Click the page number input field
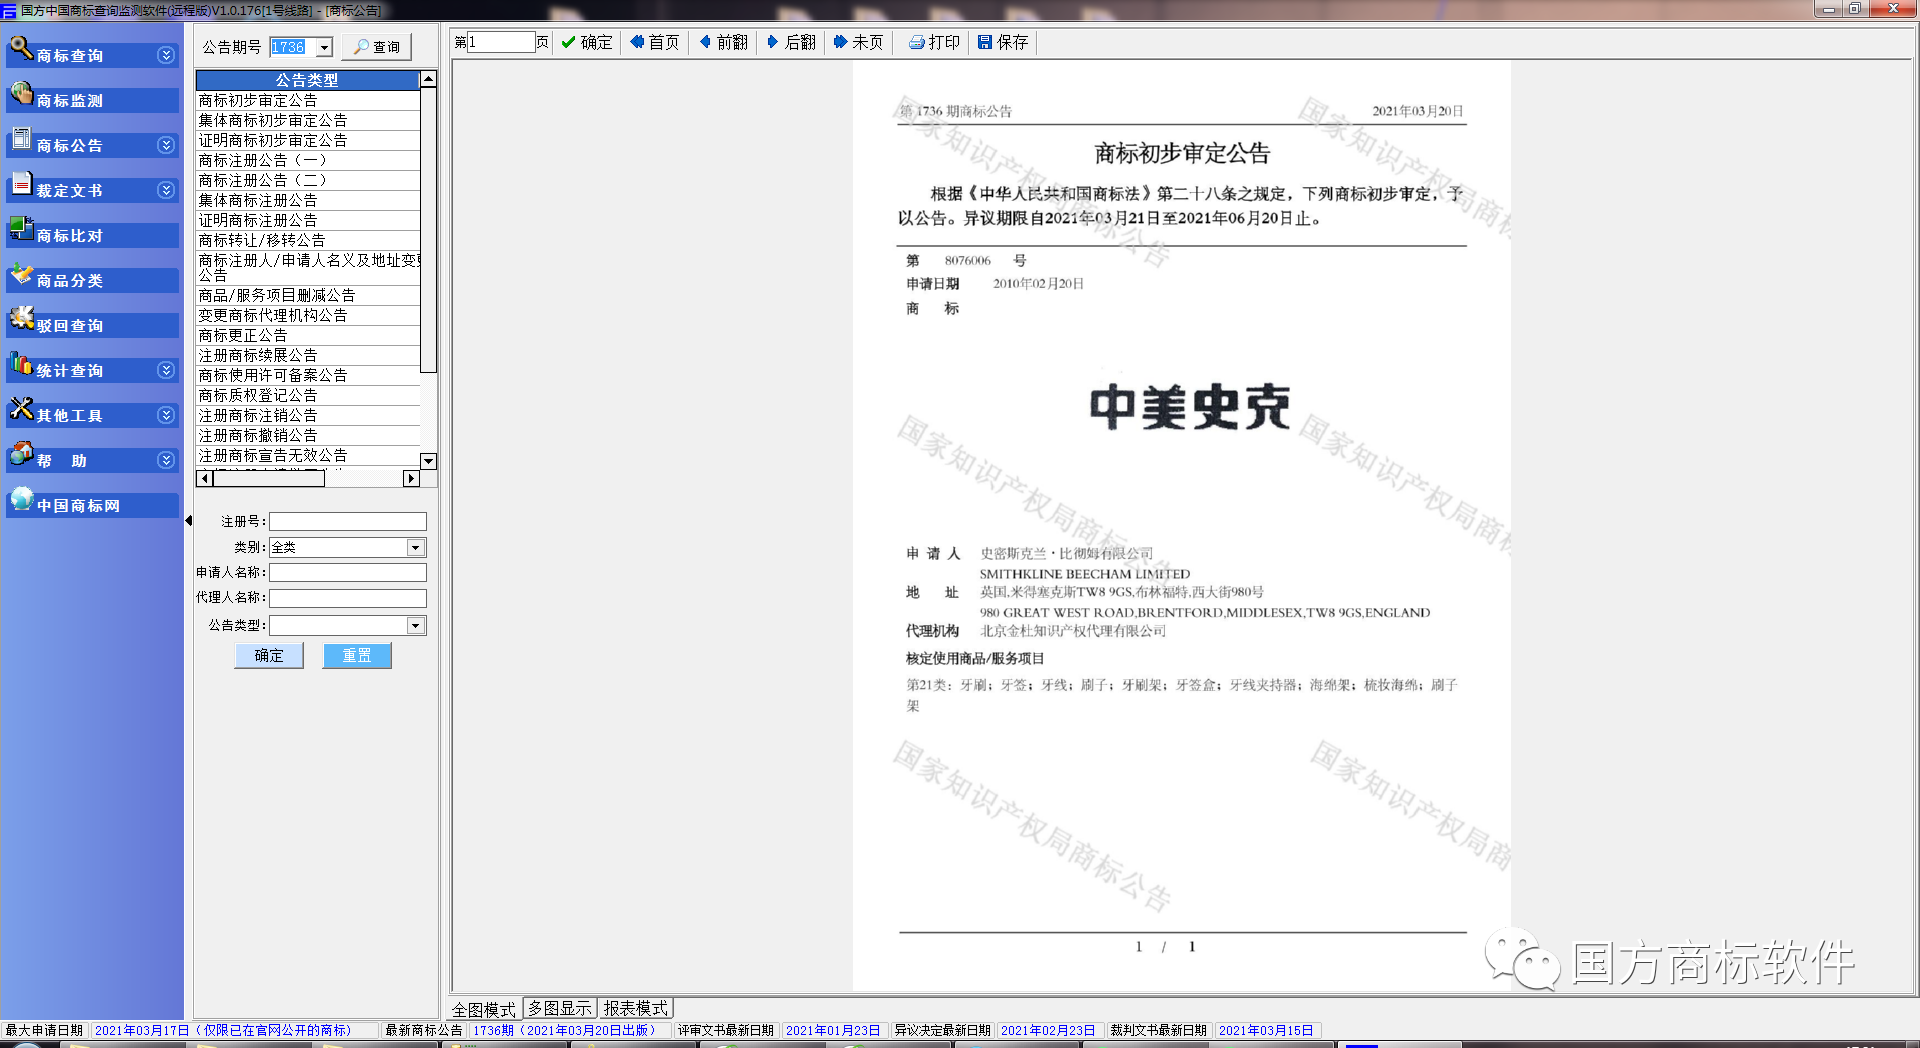 [501, 42]
